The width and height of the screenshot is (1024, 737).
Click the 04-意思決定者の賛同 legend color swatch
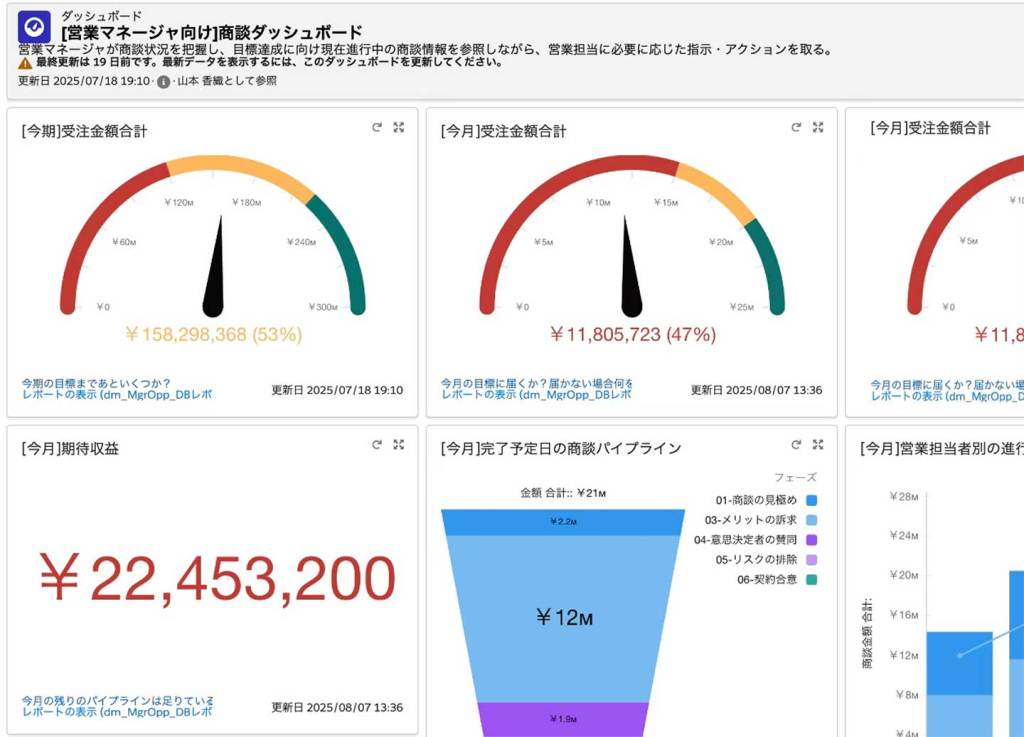[x=812, y=540]
